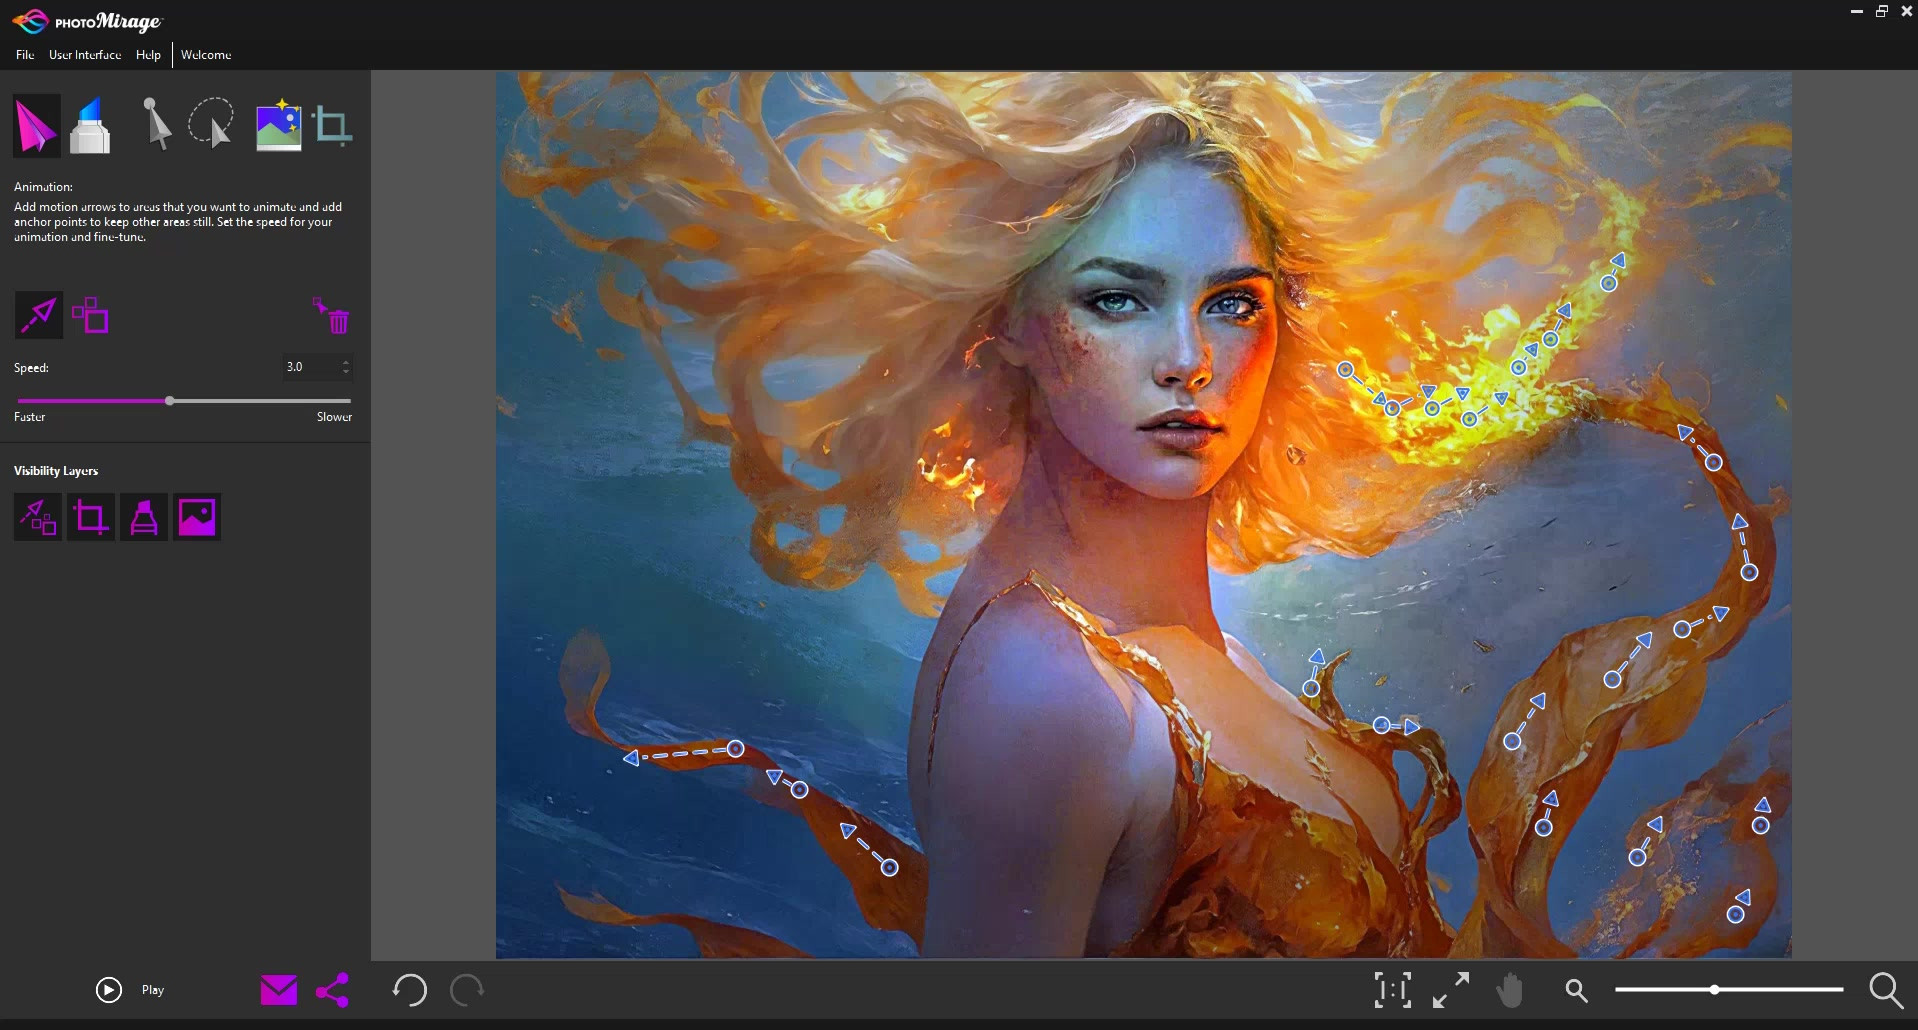Image resolution: width=1918 pixels, height=1030 pixels.
Task: Select the Pan hand tool
Action: tap(1510, 990)
